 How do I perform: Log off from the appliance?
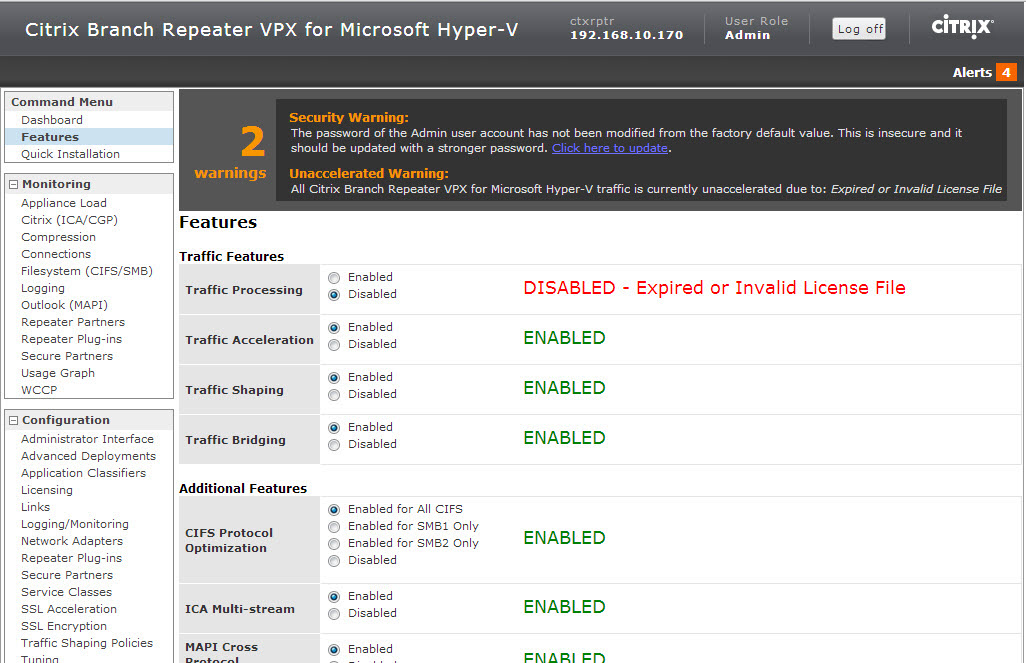click(859, 29)
